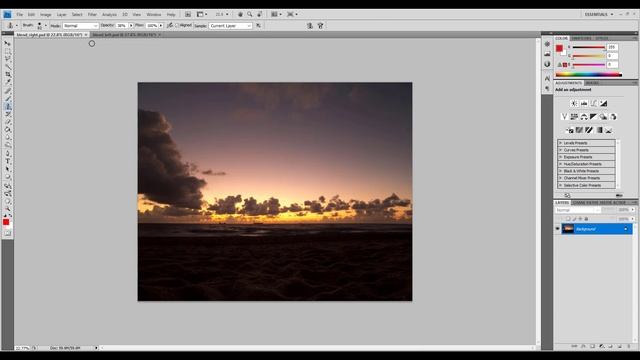Expand Exposure Presets list

[x=561, y=157]
